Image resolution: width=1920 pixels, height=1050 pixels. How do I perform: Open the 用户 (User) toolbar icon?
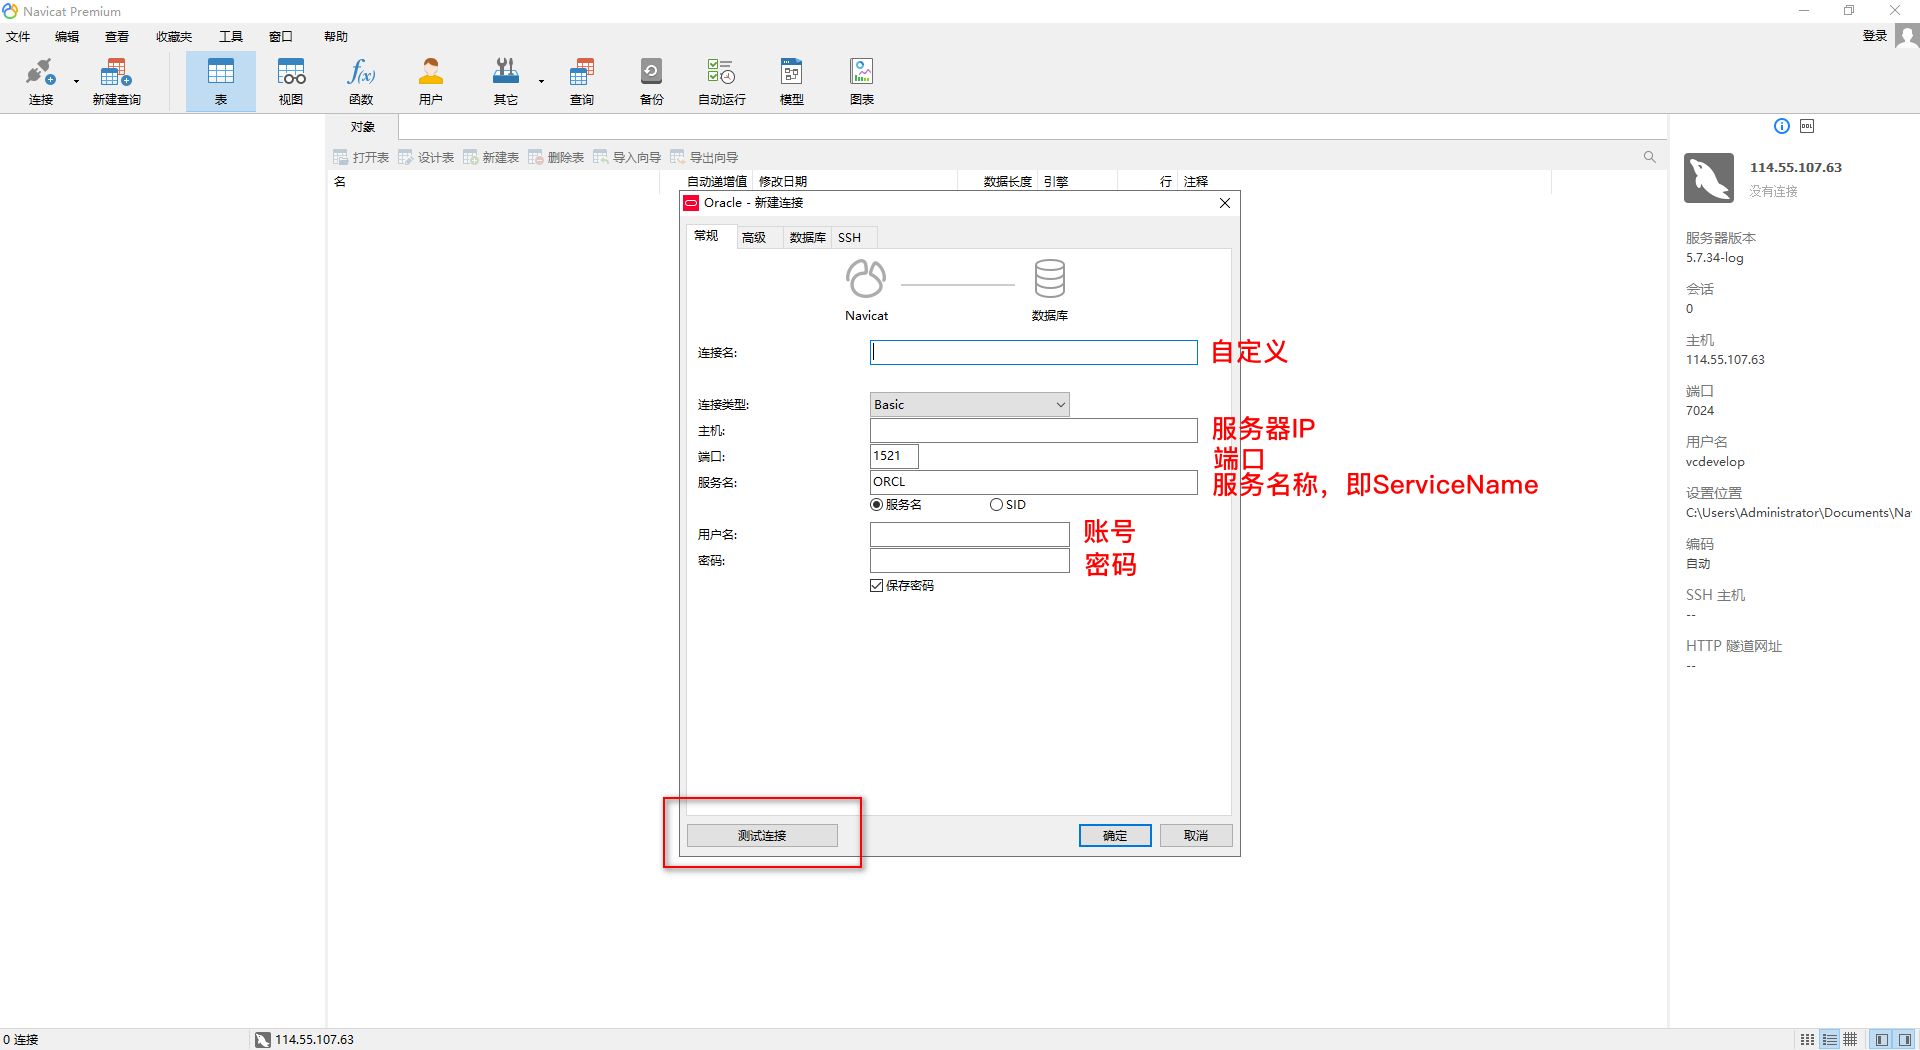coord(431,81)
